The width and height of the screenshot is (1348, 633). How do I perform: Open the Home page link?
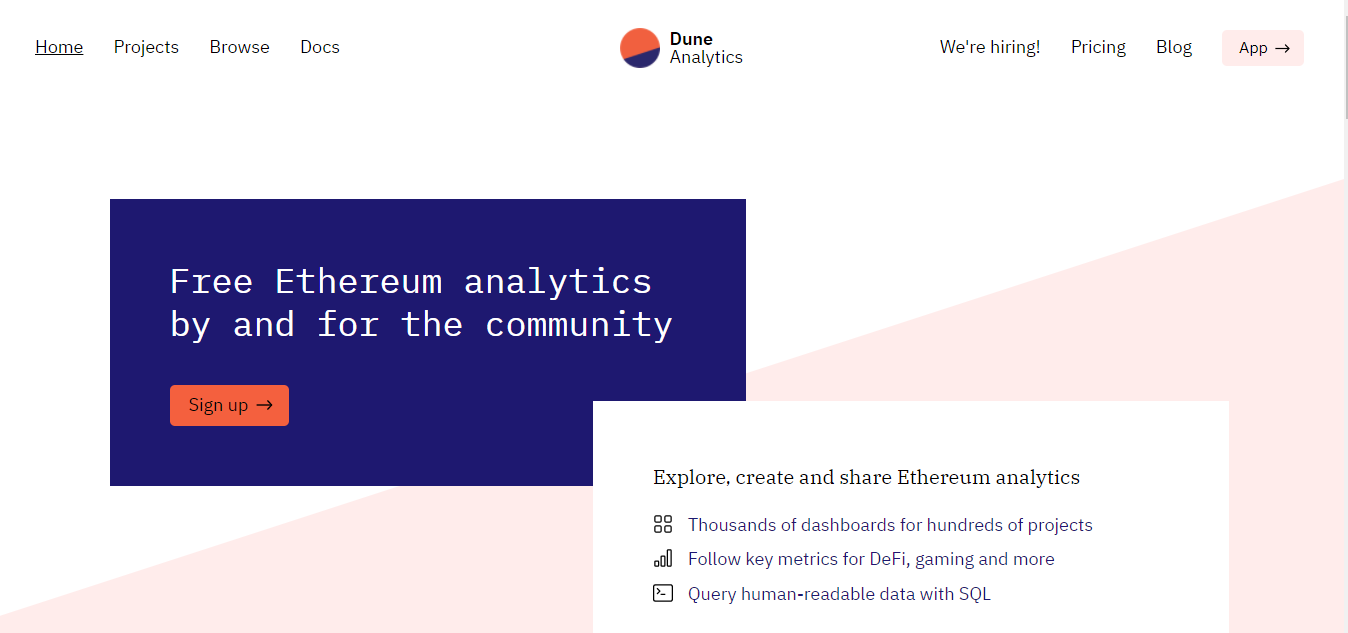(x=59, y=47)
